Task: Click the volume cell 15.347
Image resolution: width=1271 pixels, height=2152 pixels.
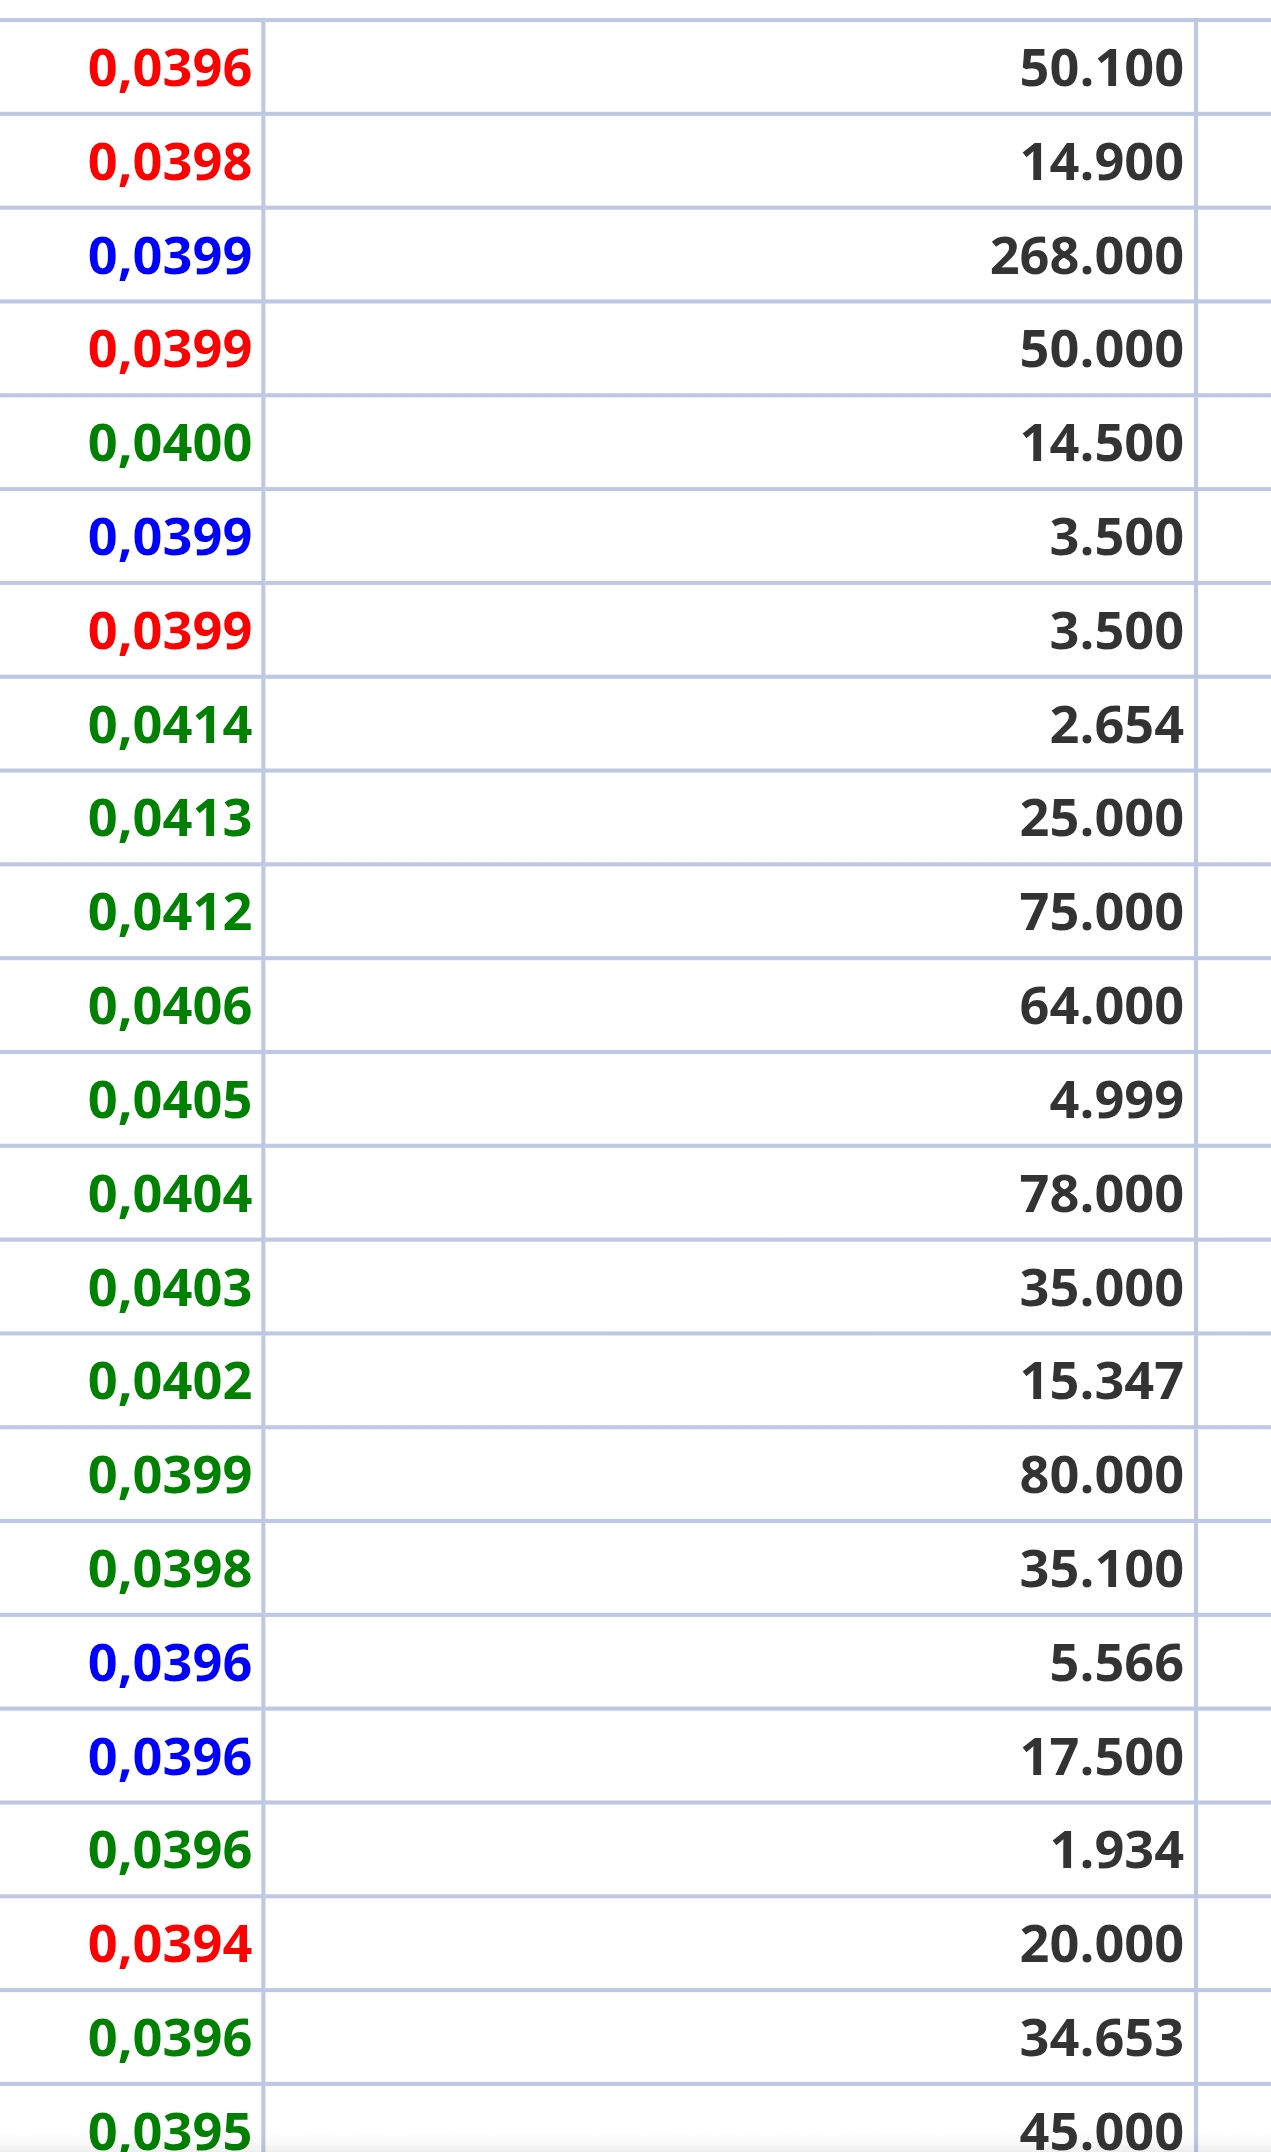Action: click(1101, 1381)
